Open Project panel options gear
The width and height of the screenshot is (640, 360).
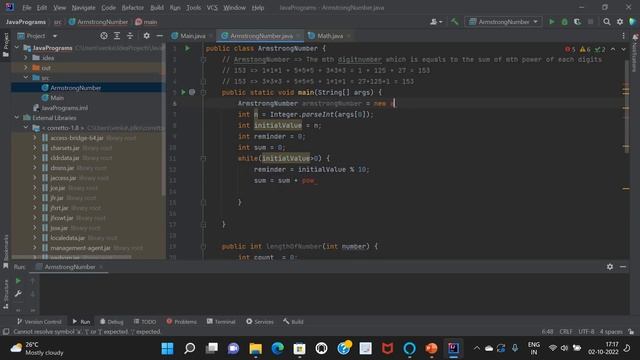click(146, 36)
